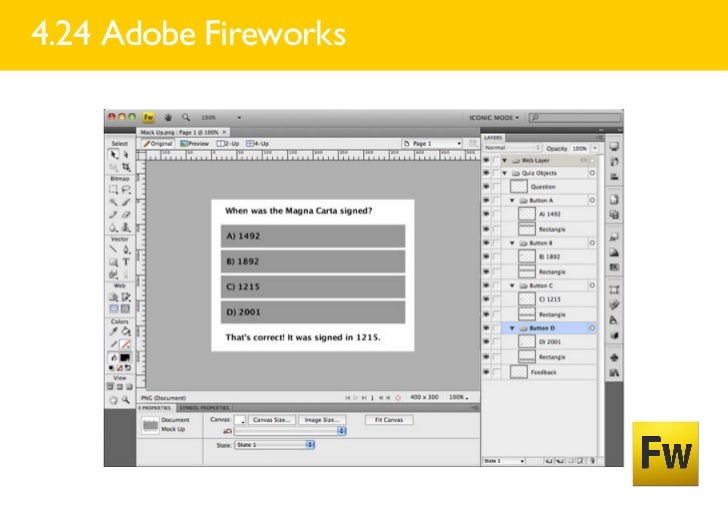Viewport: 728px width, 515px height.
Task: Choose the Rectangle vector shape tool
Action: pyautogui.click(x=114, y=262)
